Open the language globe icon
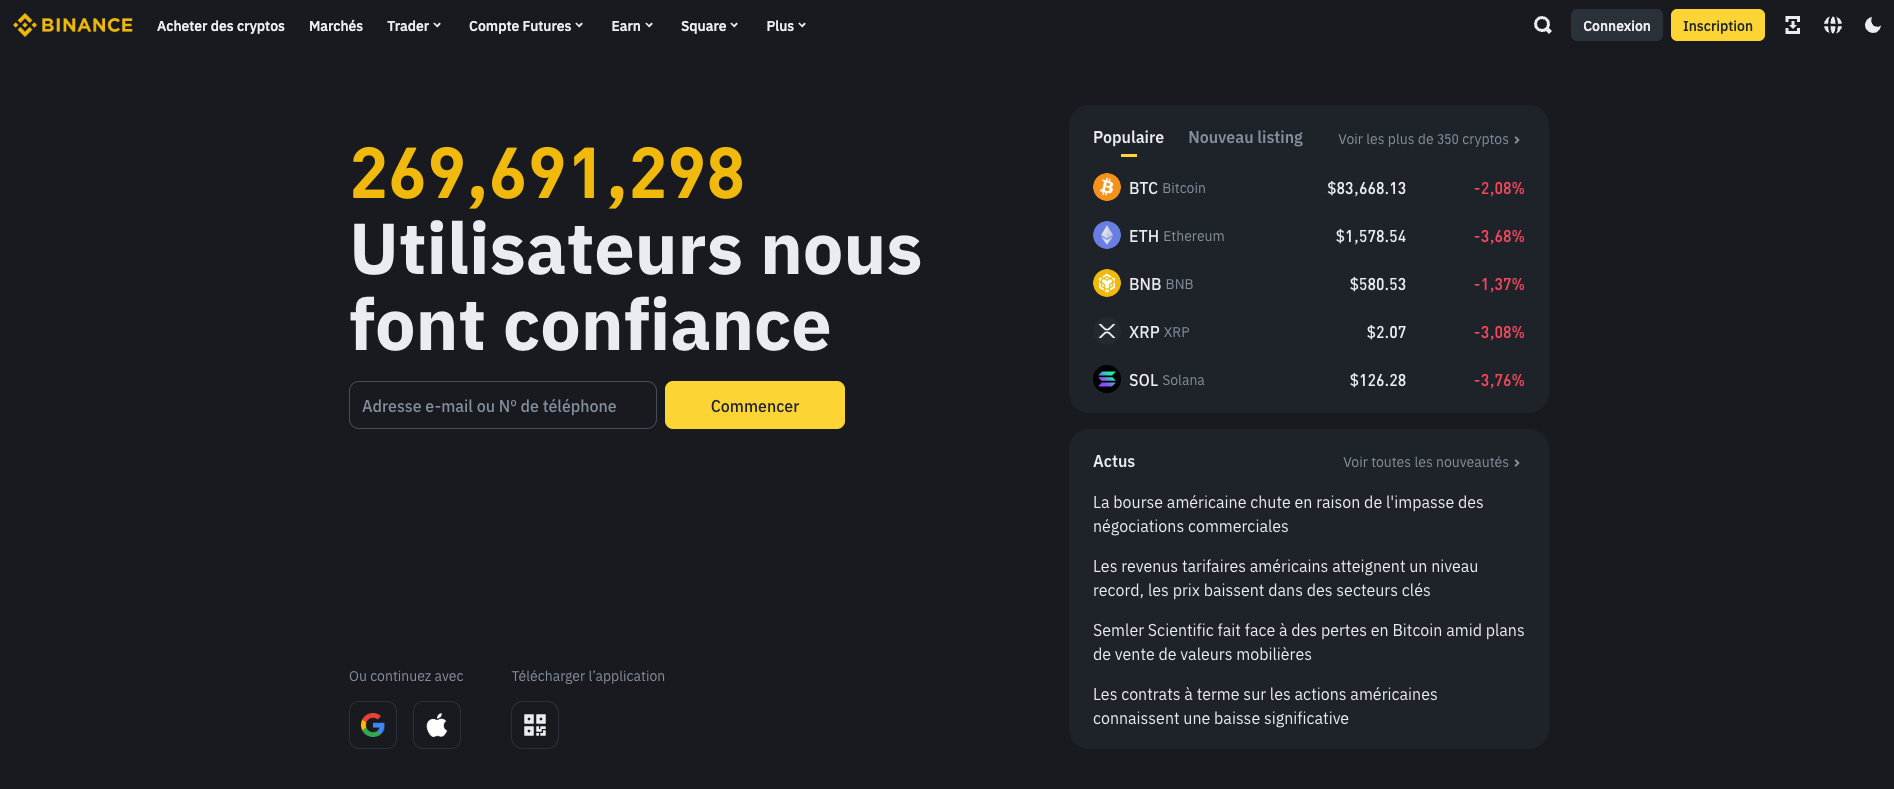The height and width of the screenshot is (789, 1894). tap(1832, 25)
